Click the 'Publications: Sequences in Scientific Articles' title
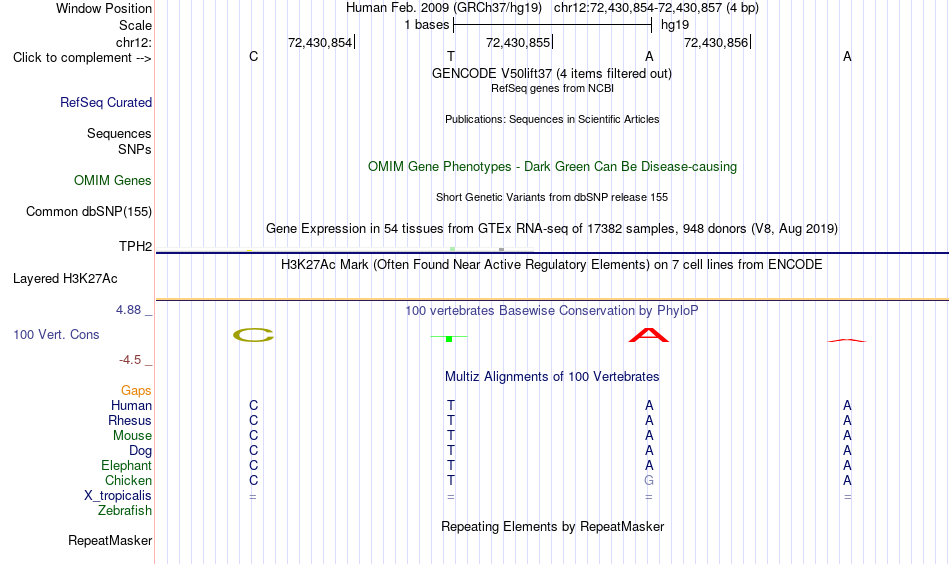The image size is (950, 564). point(552,119)
